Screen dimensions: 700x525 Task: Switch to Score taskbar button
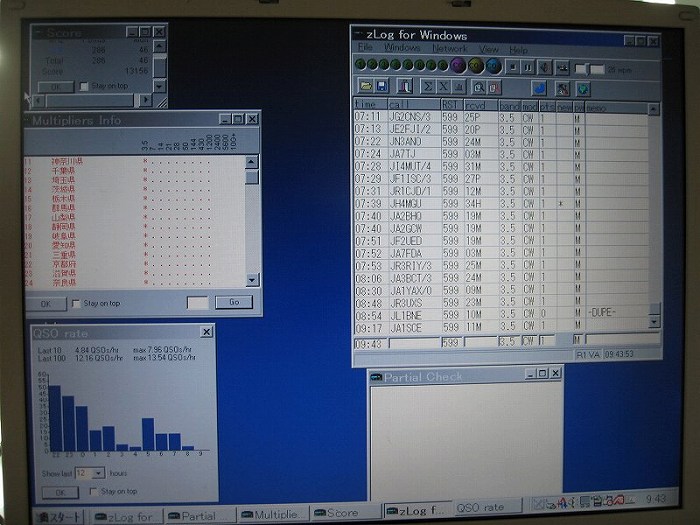pyautogui.click(x=346, y=513)
